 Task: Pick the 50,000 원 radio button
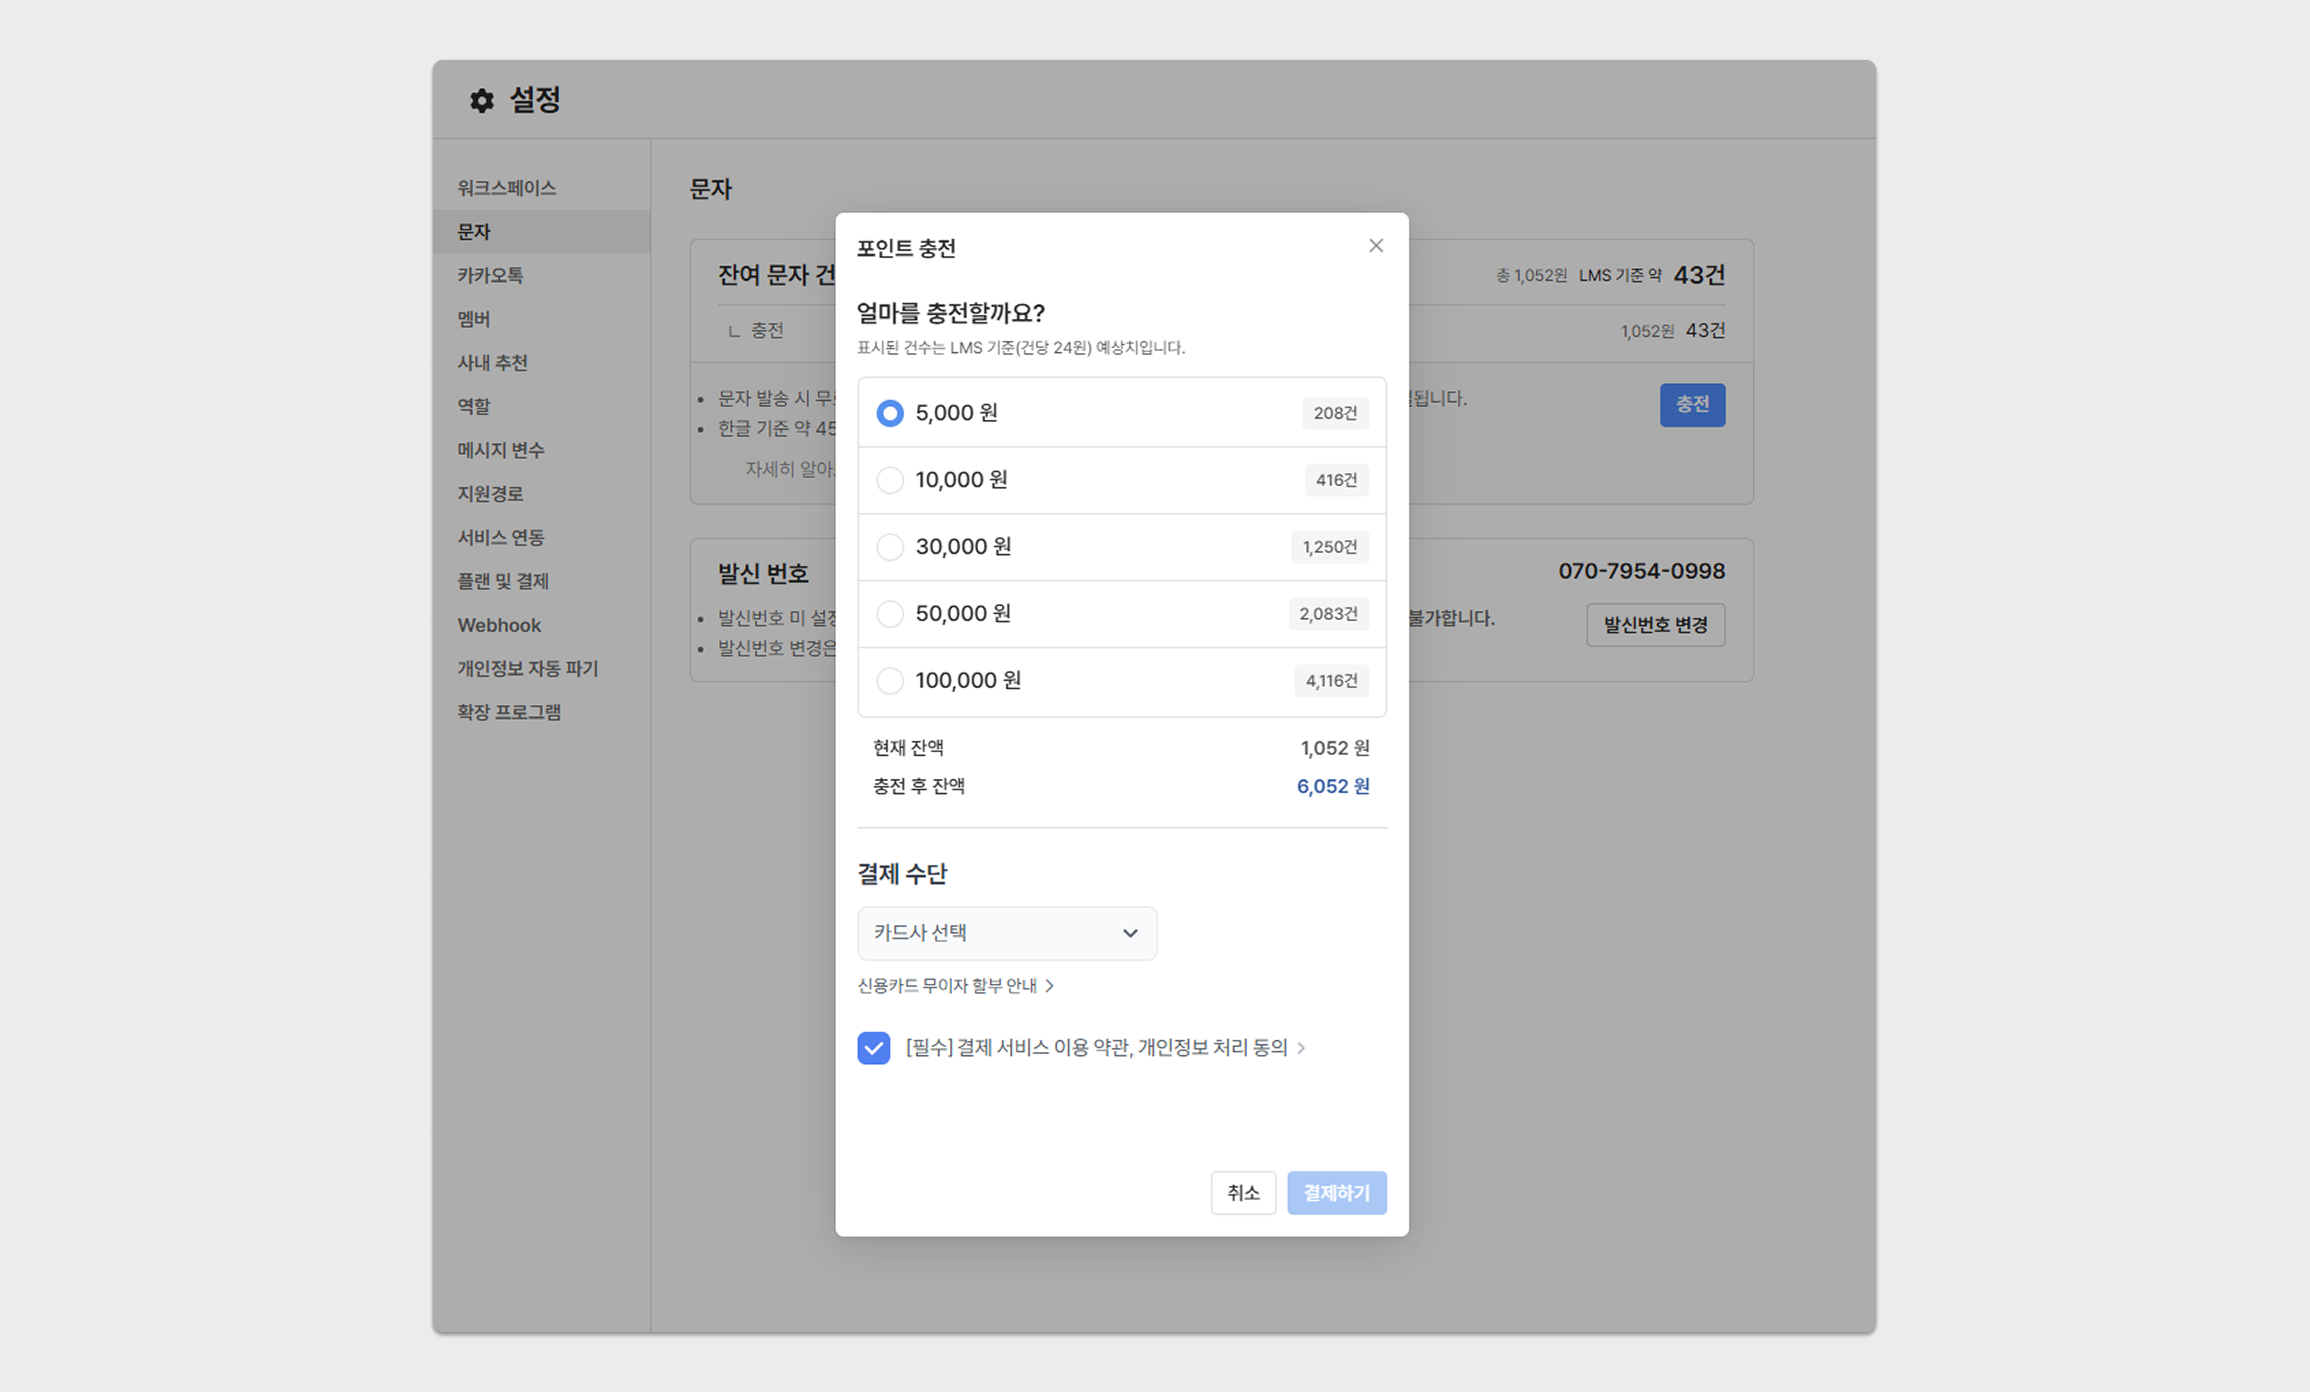[889, 614]
